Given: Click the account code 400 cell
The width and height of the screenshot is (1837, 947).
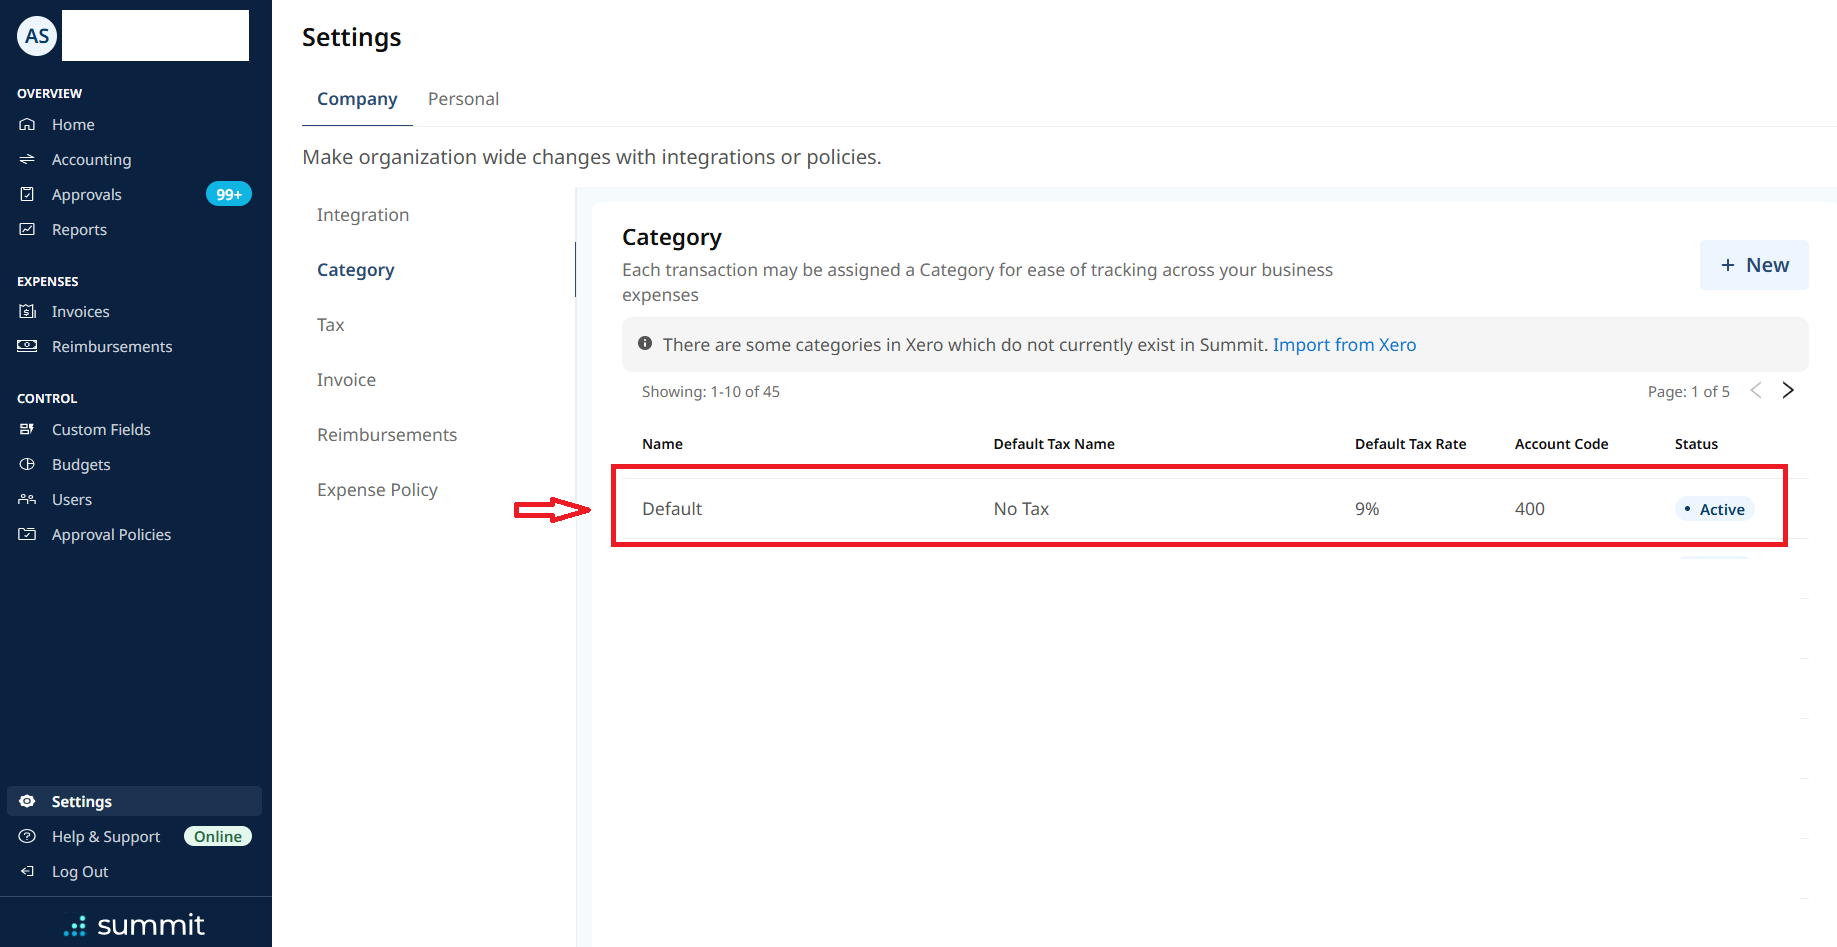Looking at the screenshot, I should point(1530,509).
